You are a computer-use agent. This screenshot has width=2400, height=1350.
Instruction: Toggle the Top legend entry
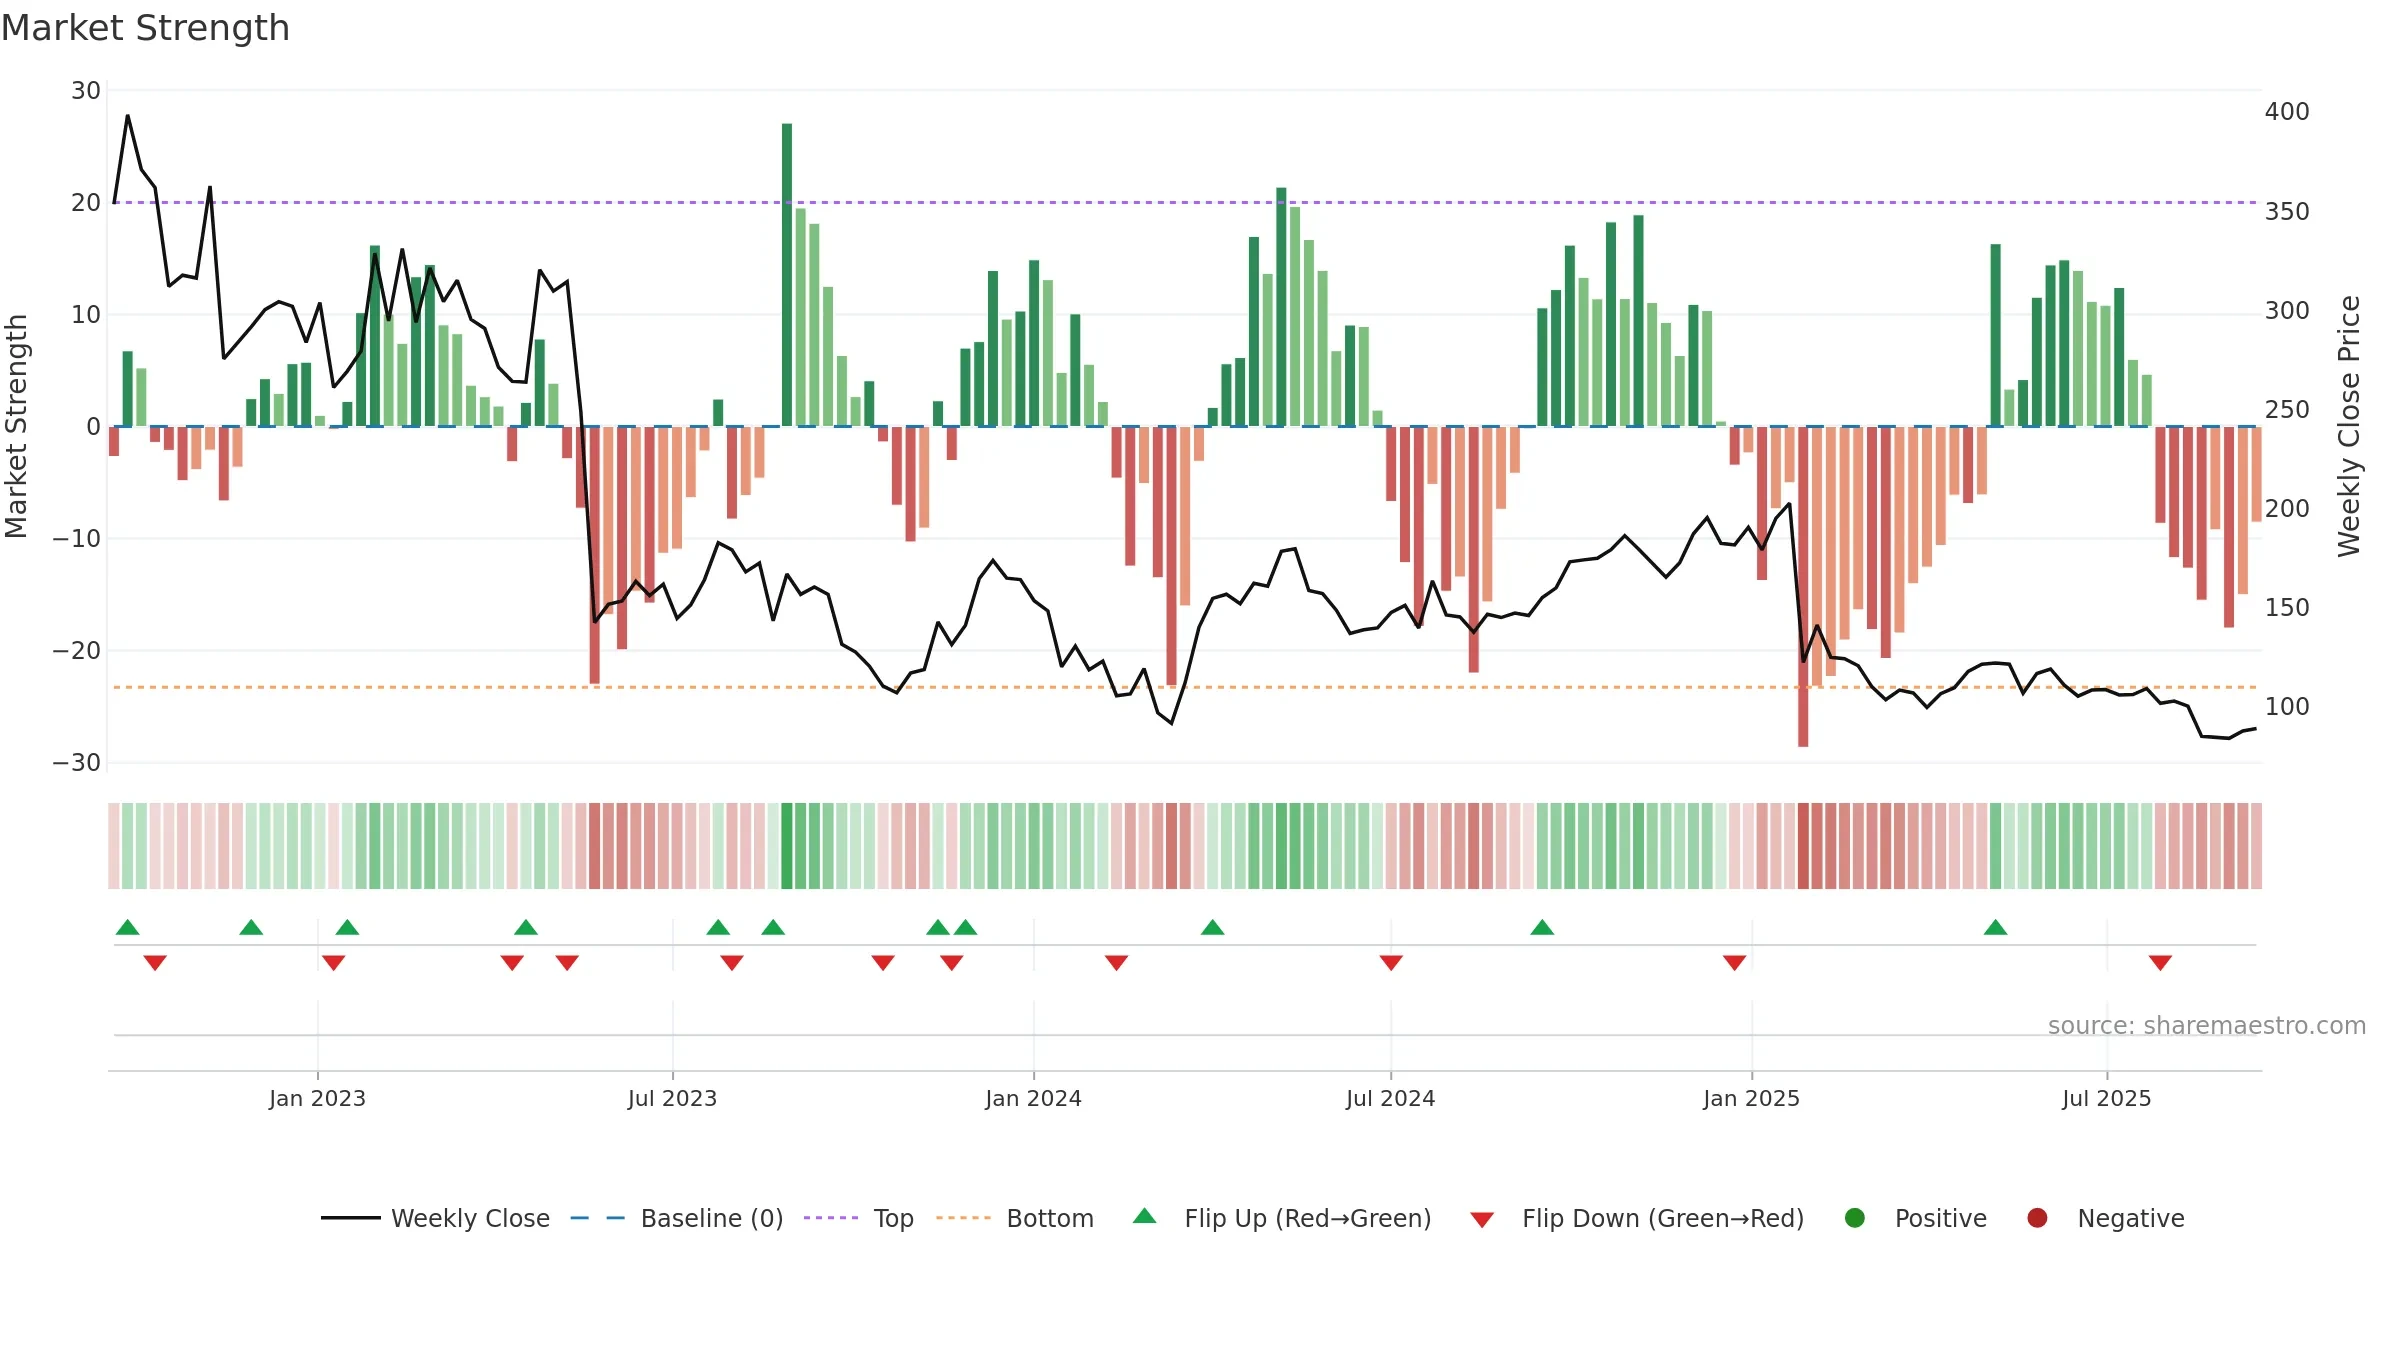tap(859, 1218)
